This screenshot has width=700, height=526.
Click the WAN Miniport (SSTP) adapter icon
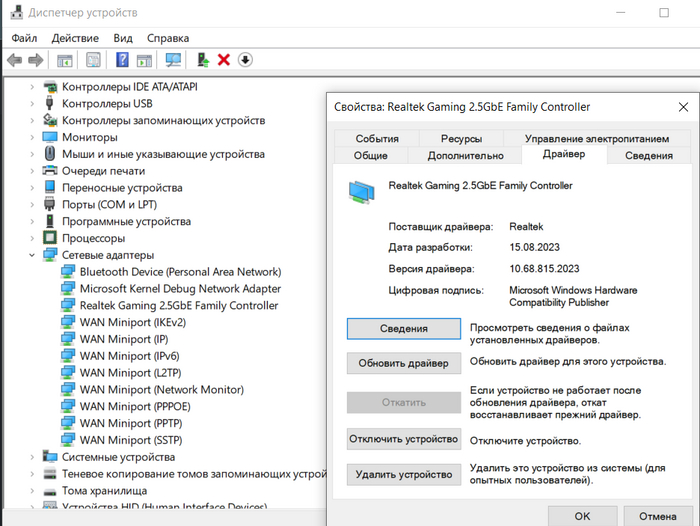point(68,440)
